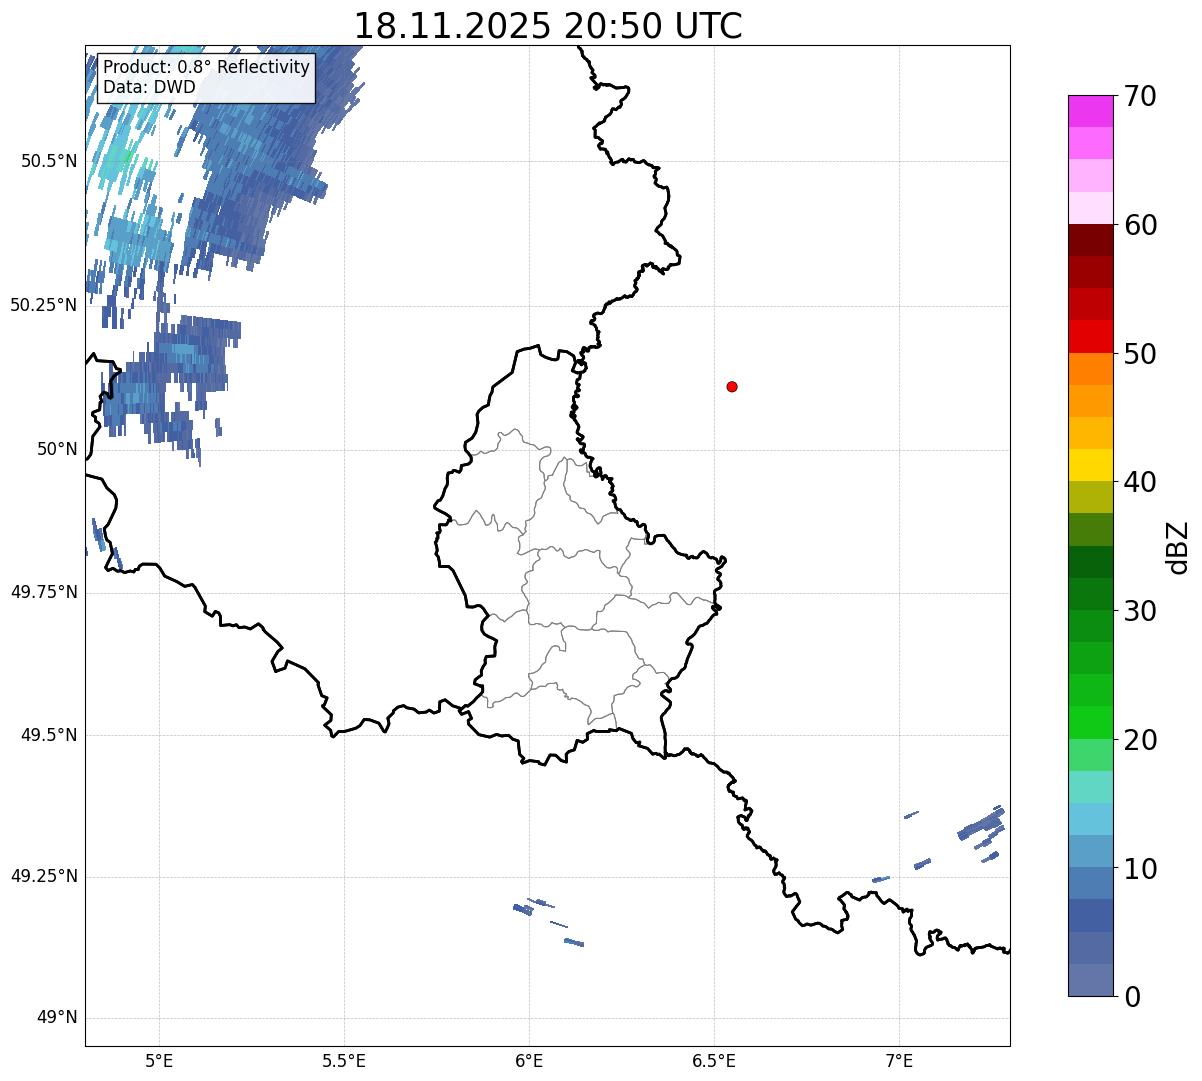Click the 49.5°N latitude label
This screenshot has width=1202, height=1081.
[x=48, y=735]
